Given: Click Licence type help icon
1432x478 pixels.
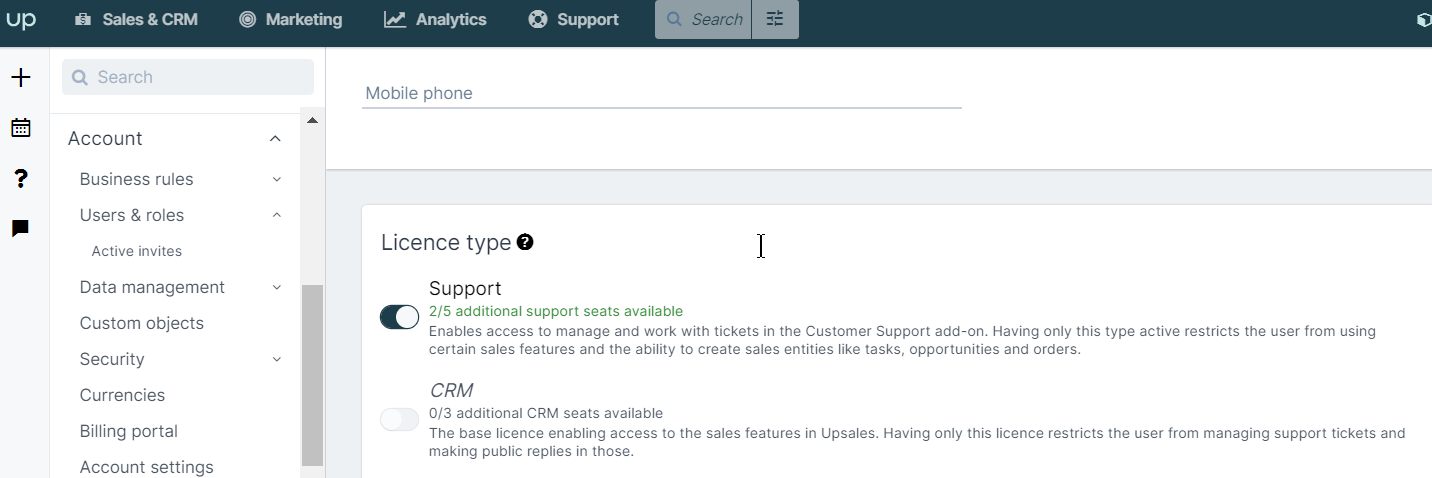Looking at the screenshot, I should 525,242.
